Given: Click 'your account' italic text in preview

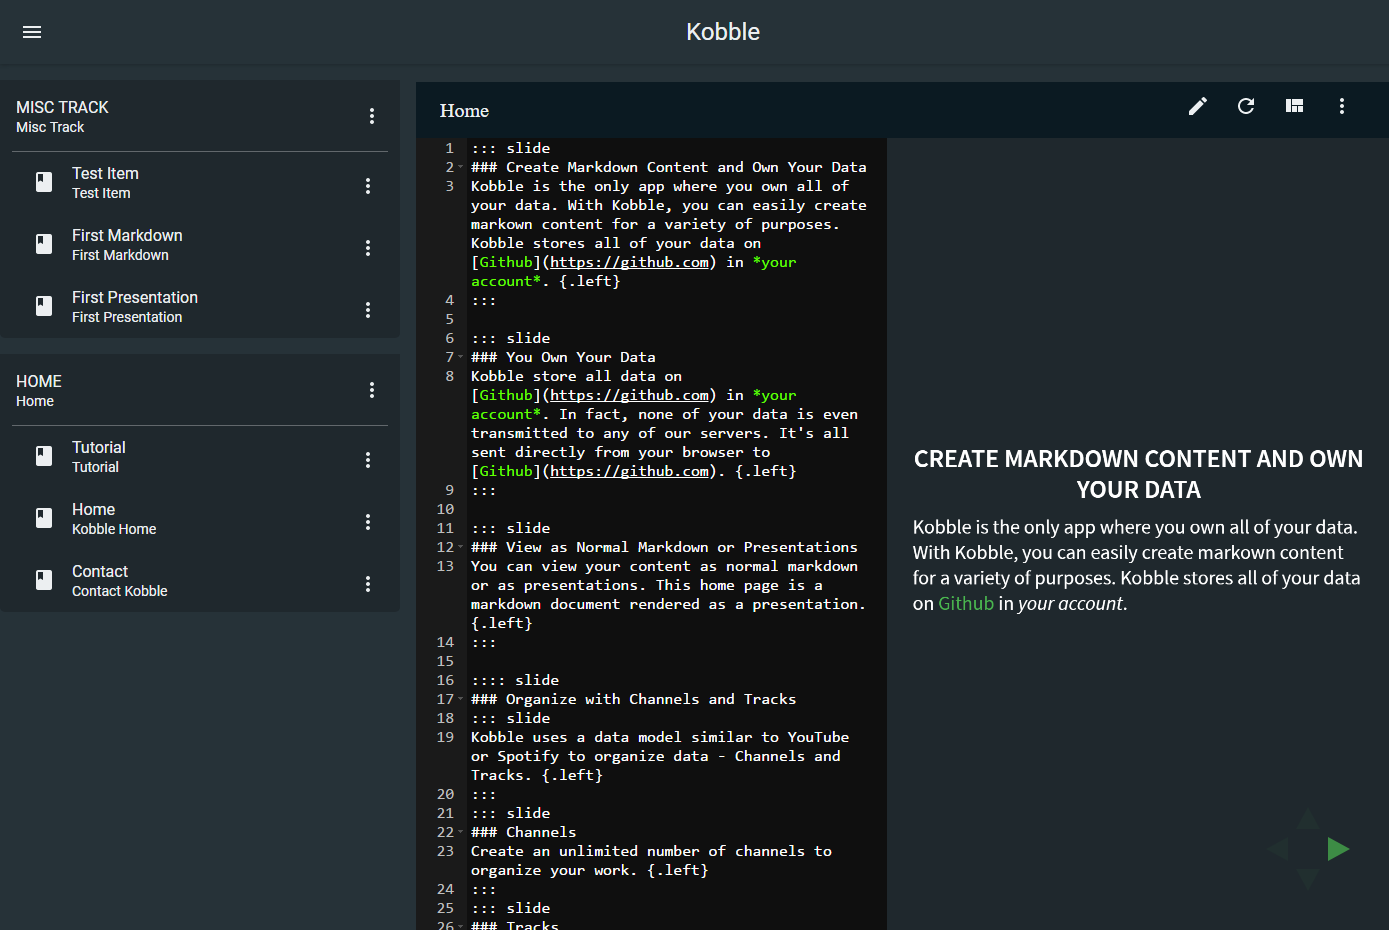Looking at the screenshot, I should click(x=1070, y=604).
